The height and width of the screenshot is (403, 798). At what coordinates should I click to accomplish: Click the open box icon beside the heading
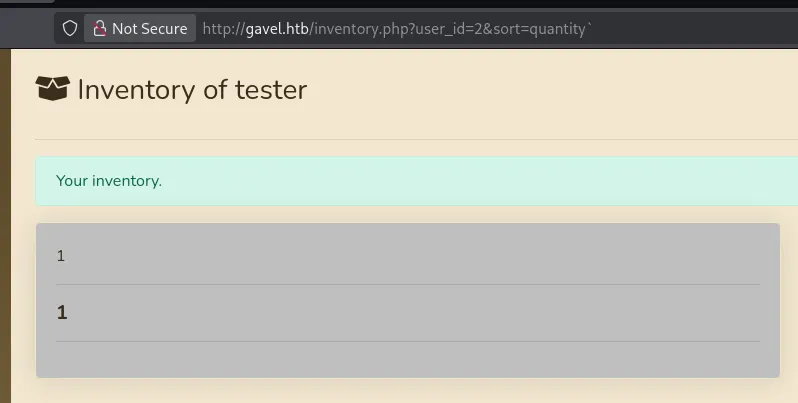coord(51,89)
